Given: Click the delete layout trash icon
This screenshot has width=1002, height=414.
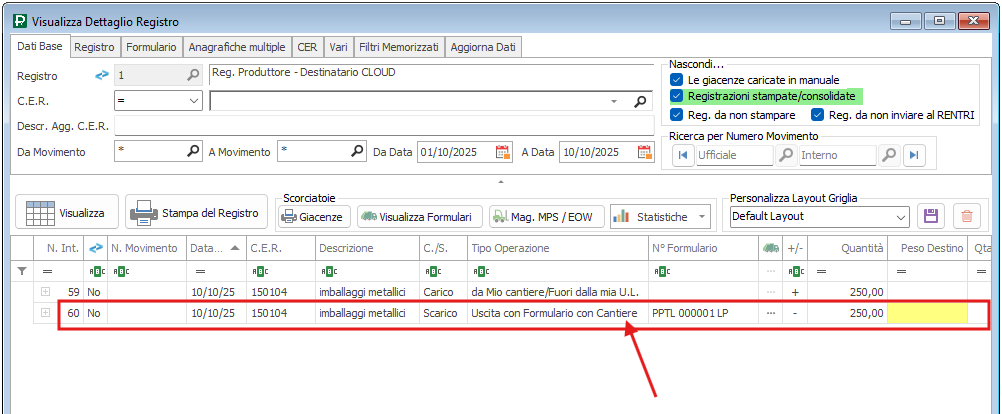Looking at the screenshot, I should coord(965,216).
